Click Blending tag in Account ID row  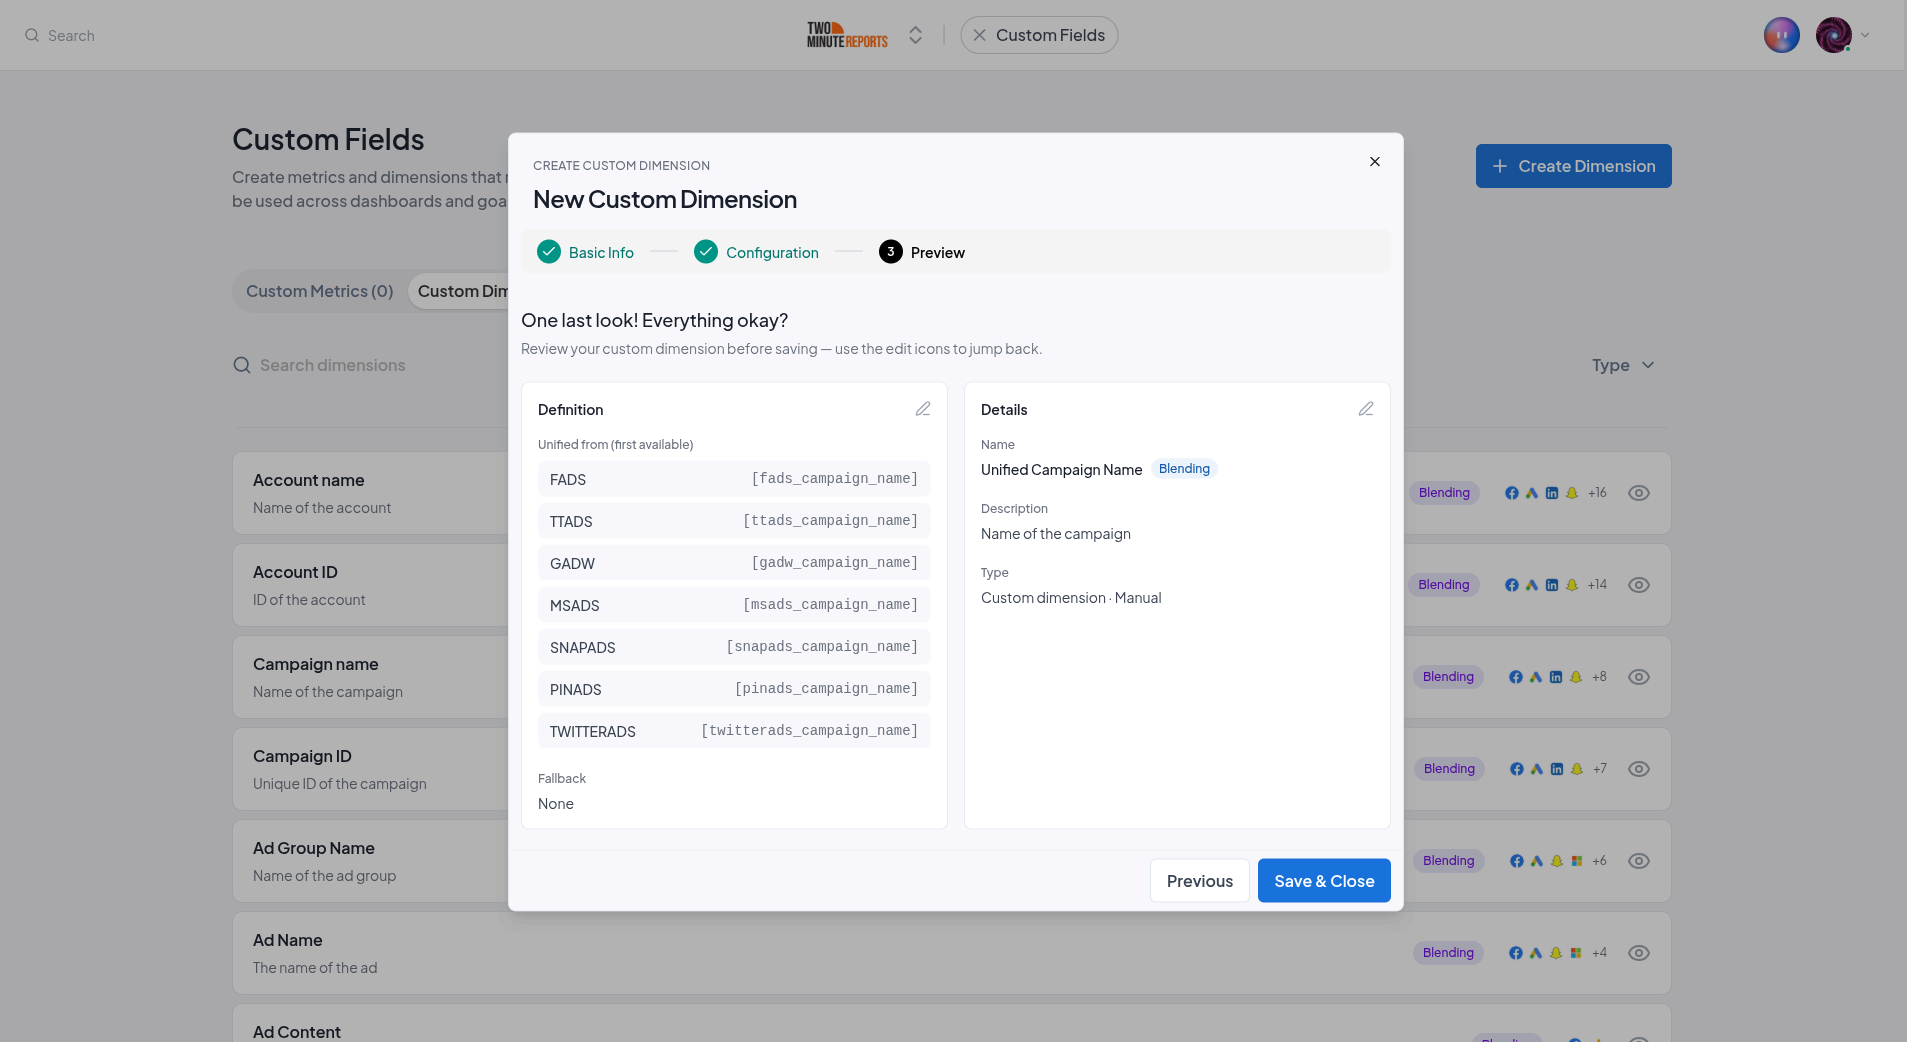(1444, 585)
